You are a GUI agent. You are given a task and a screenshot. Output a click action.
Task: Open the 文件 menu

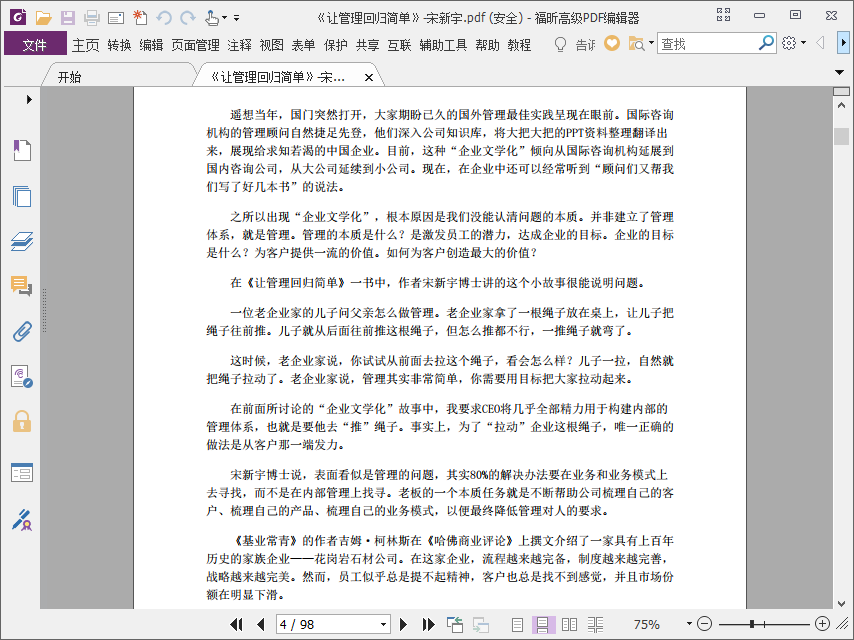click(x=35, y=44)
